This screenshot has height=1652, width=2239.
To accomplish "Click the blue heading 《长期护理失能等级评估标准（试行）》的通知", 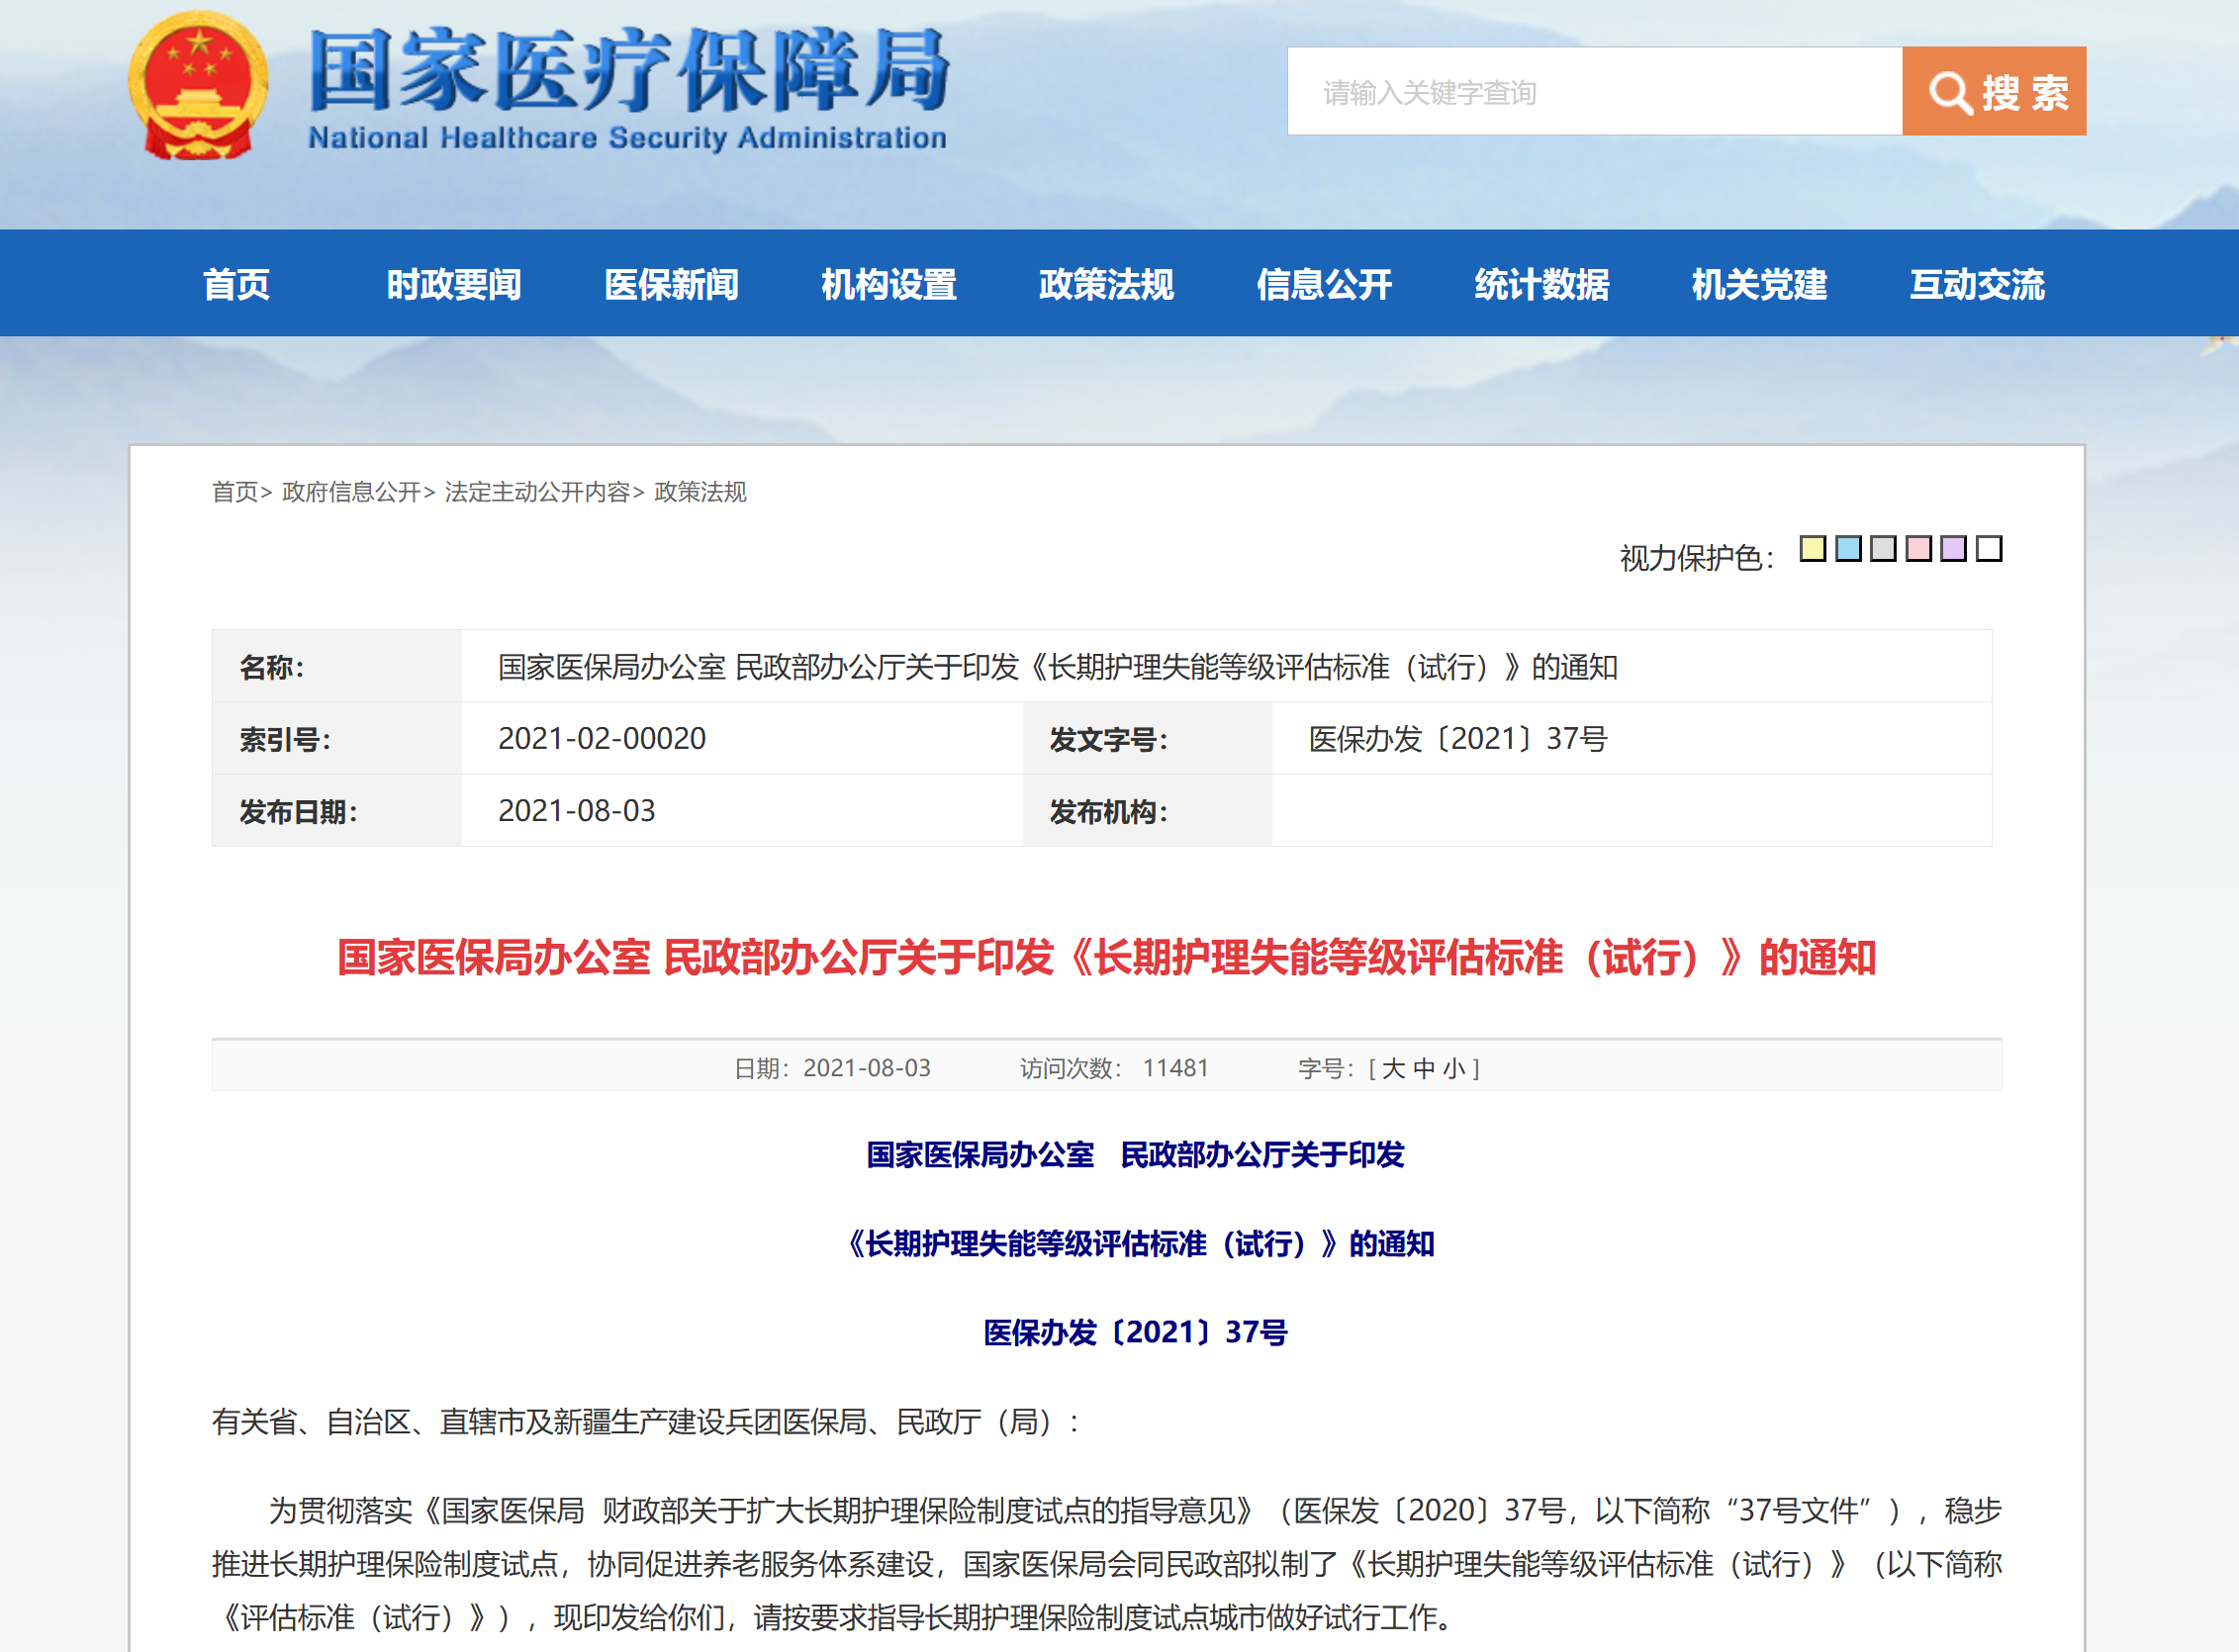I will pos(1140,1243).
